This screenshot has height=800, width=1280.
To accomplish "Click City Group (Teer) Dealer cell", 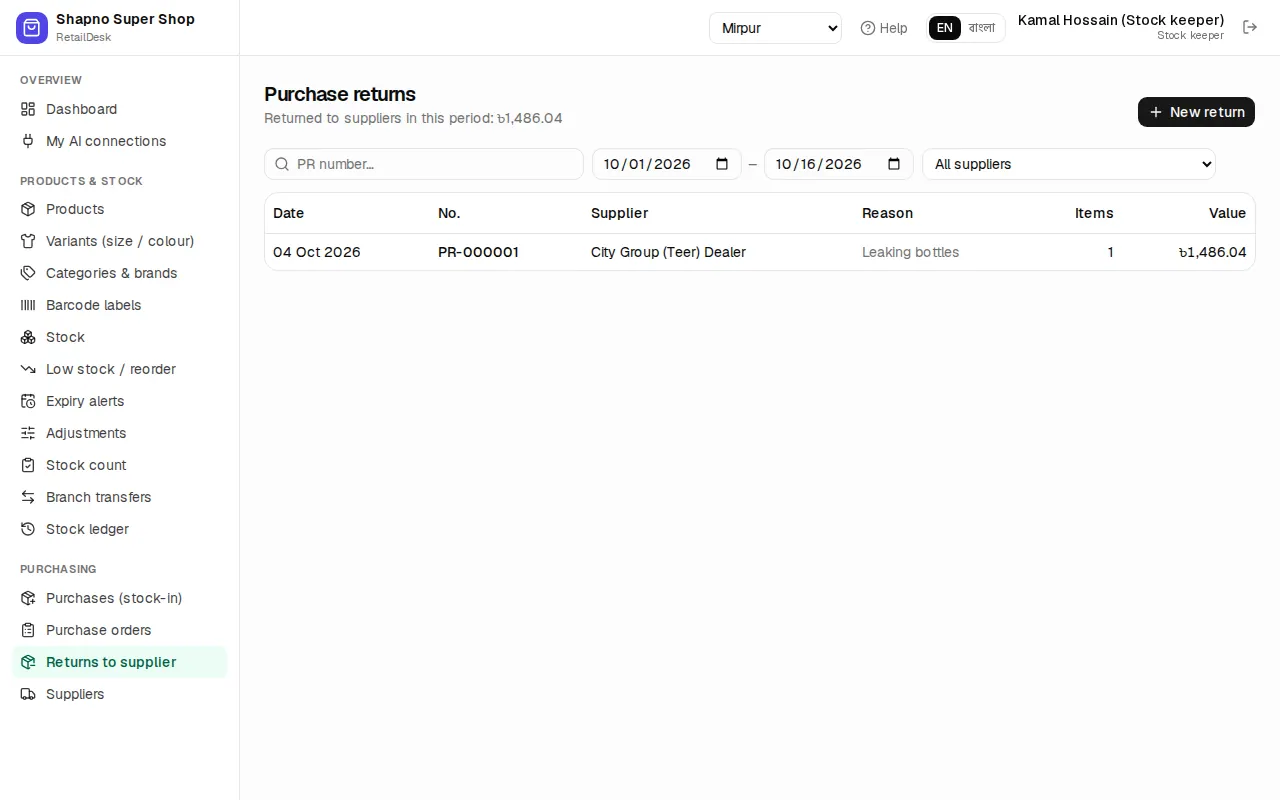I will 668,252.
